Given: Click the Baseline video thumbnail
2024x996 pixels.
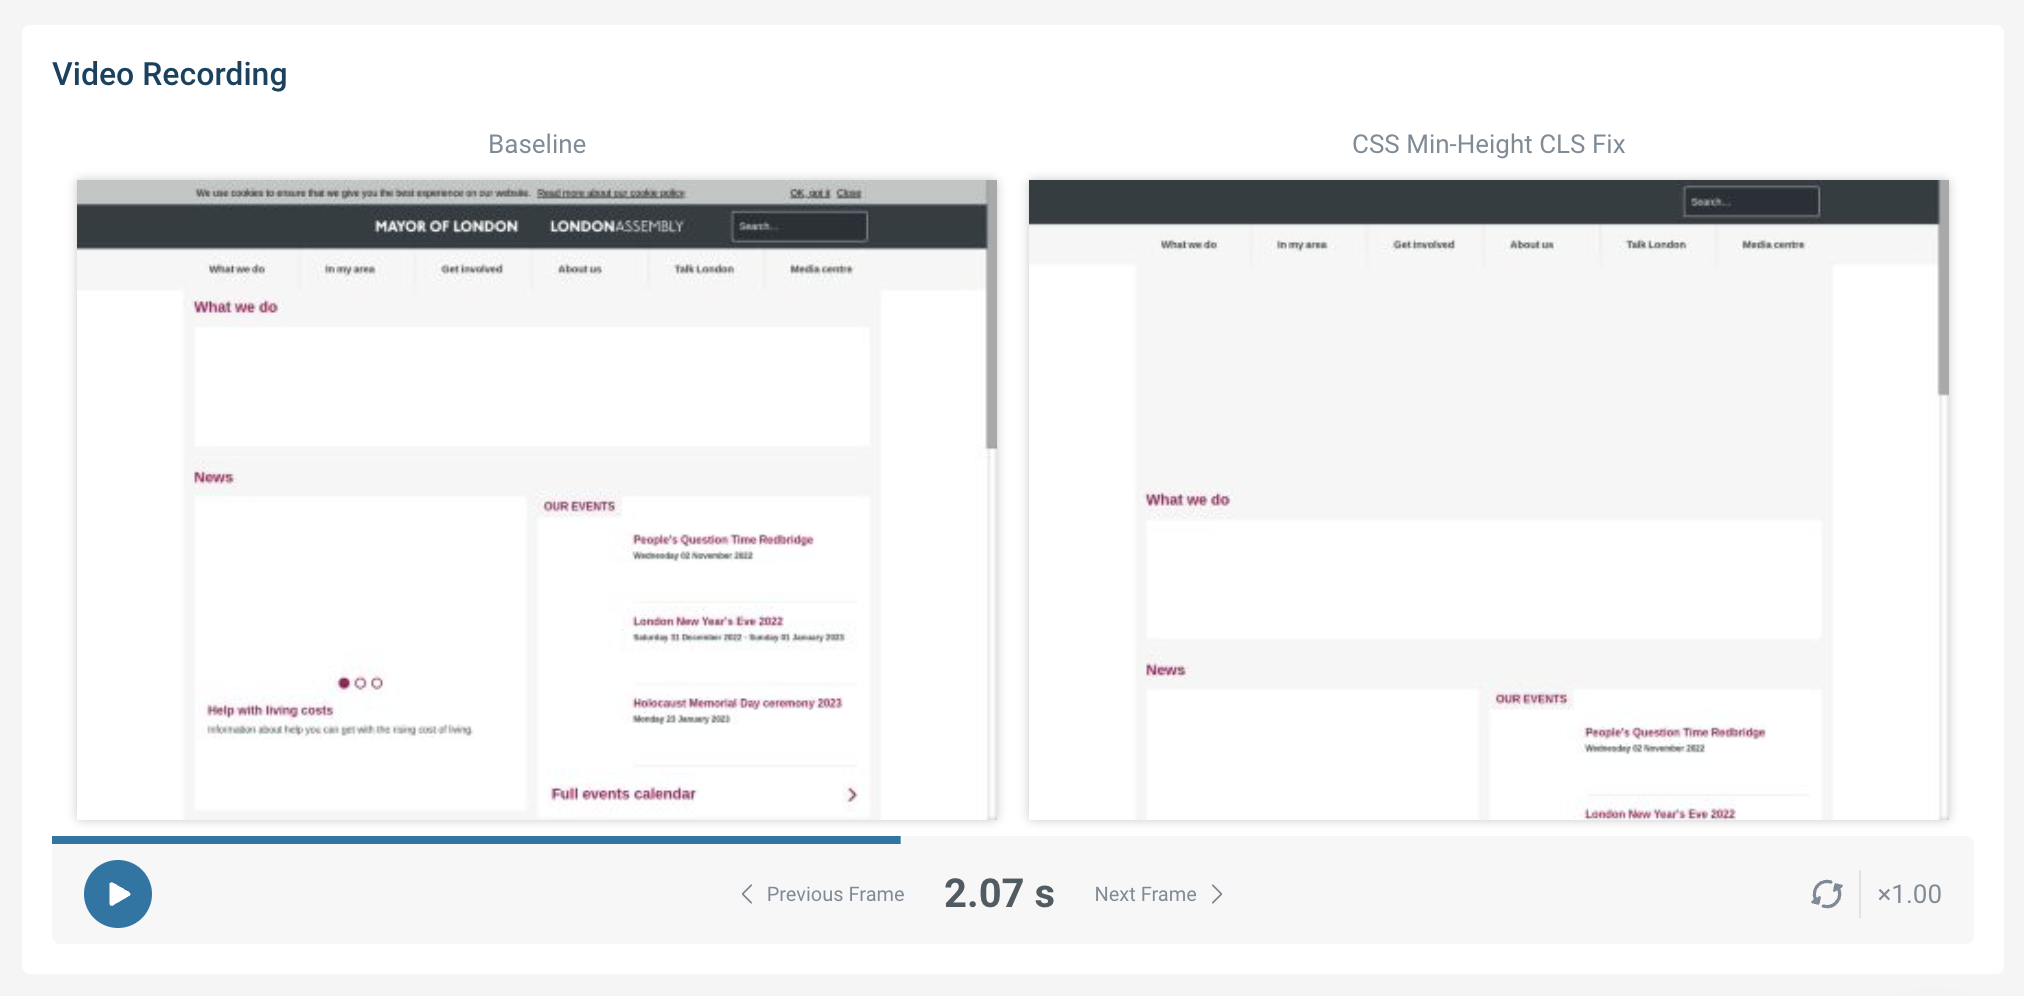Looking at the screenshot, I should click(537, 500).
